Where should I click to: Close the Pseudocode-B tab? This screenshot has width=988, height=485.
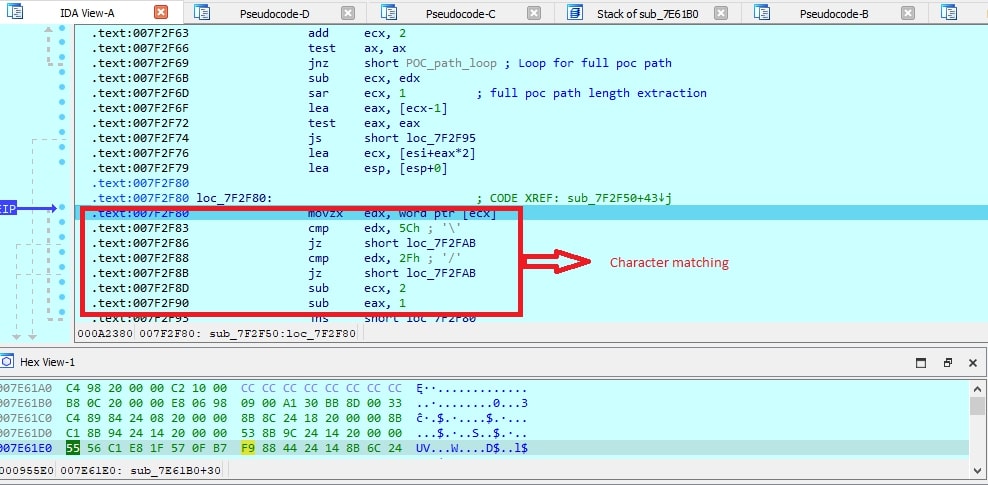pos(907,12)
